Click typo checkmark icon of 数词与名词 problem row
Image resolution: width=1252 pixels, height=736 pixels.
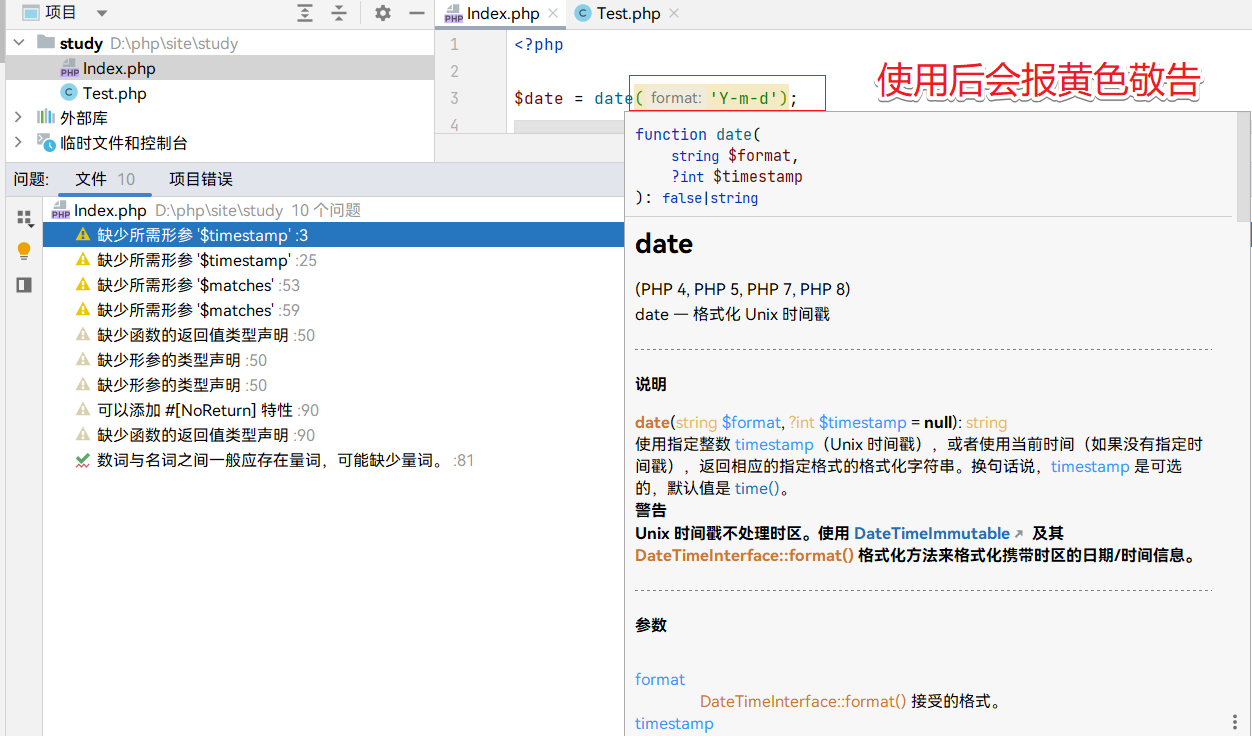tap(83, 460)
